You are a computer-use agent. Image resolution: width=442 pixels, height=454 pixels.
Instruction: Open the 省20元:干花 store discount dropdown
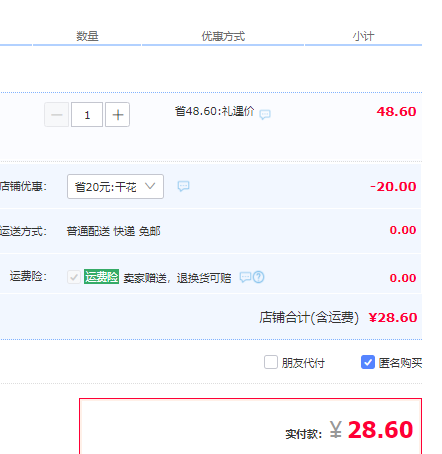[115, 186]
